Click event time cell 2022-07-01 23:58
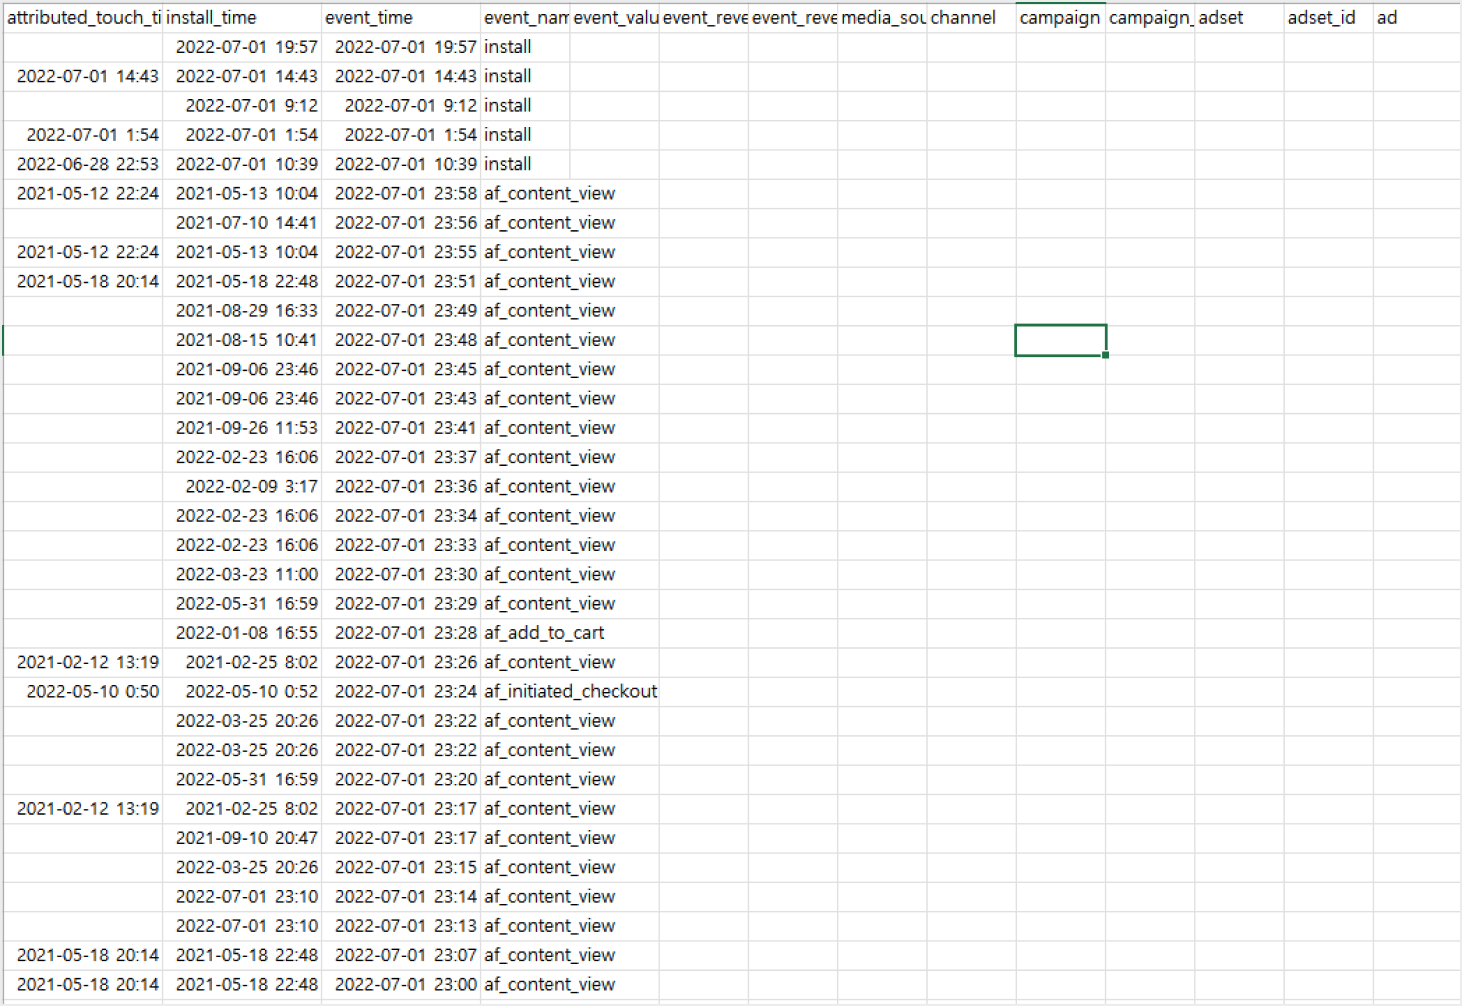 [x=405, y=194]
